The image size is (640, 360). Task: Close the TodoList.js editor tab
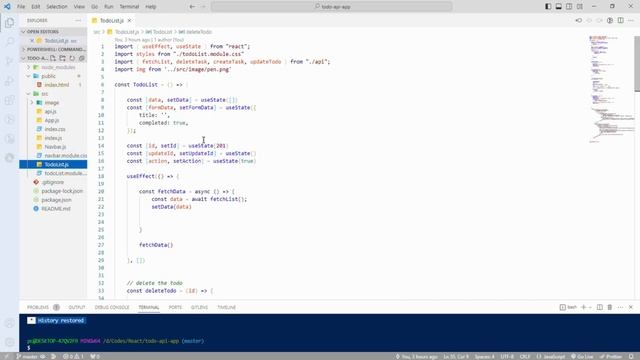(129, 20)
